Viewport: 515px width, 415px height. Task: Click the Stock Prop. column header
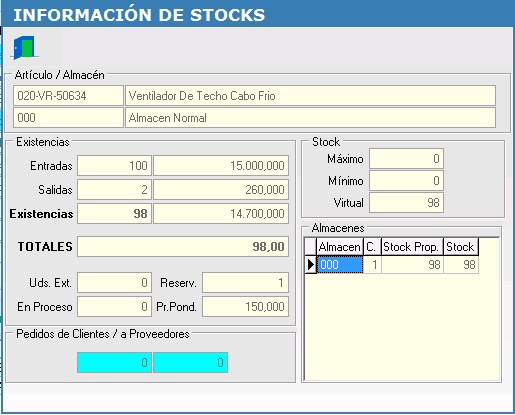[412, 247]
